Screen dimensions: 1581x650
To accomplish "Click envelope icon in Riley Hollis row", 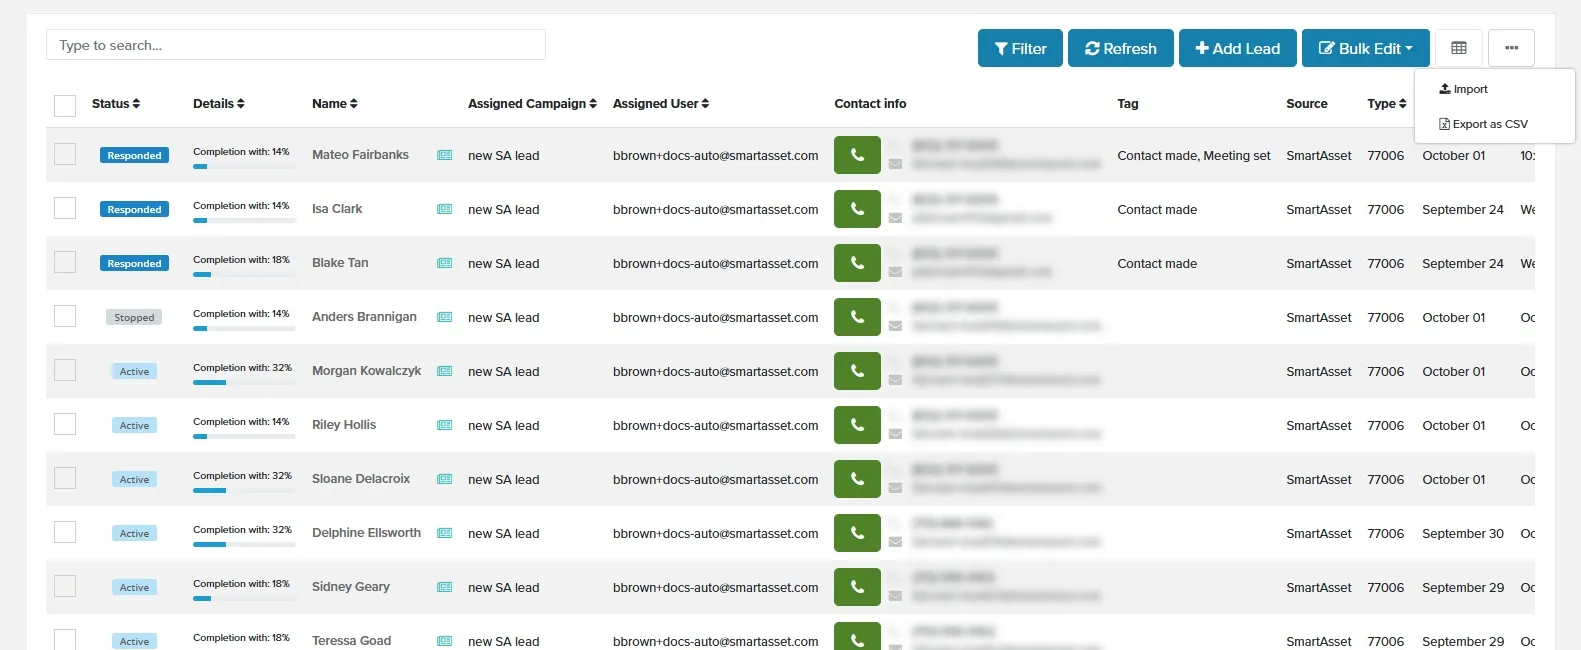I will point(895,434).
